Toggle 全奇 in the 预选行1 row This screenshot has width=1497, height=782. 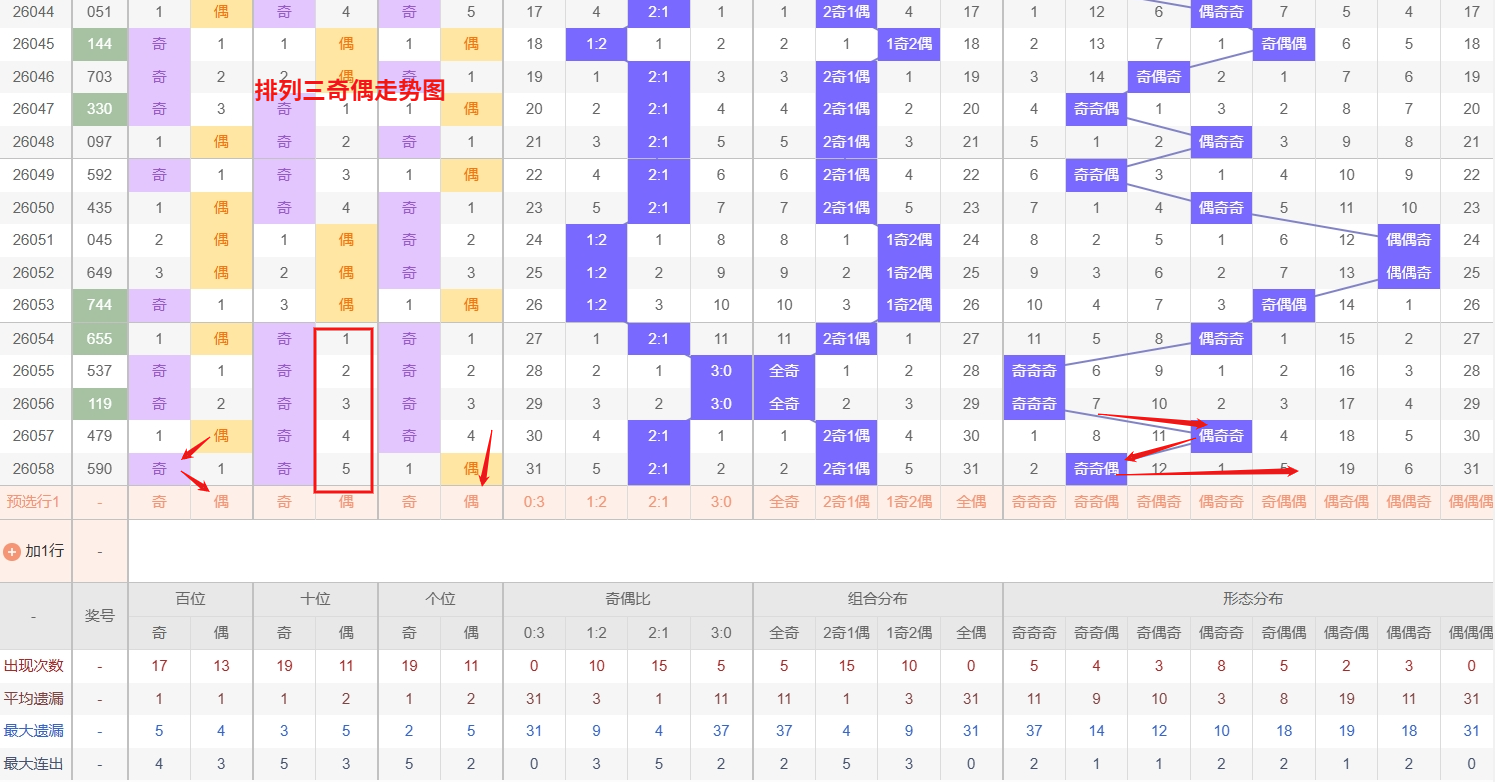pos(784,502)
